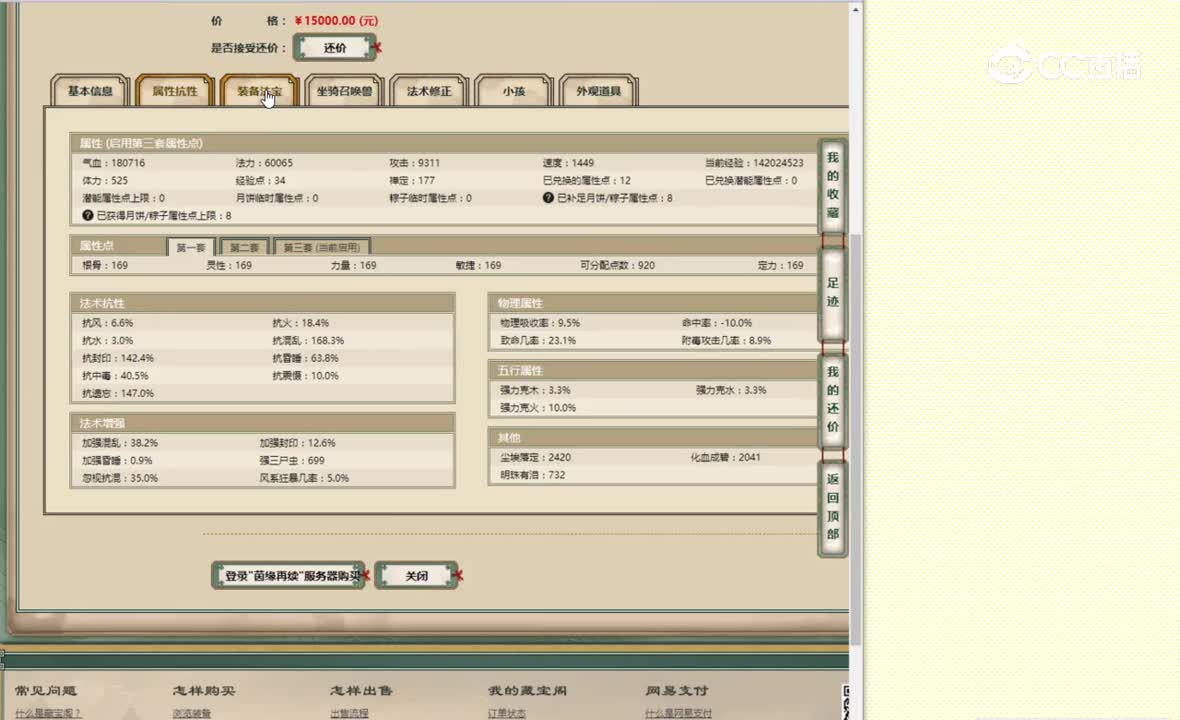
Task: Click the 命中率：-10.0% entry
Action: tap(717, 323)
